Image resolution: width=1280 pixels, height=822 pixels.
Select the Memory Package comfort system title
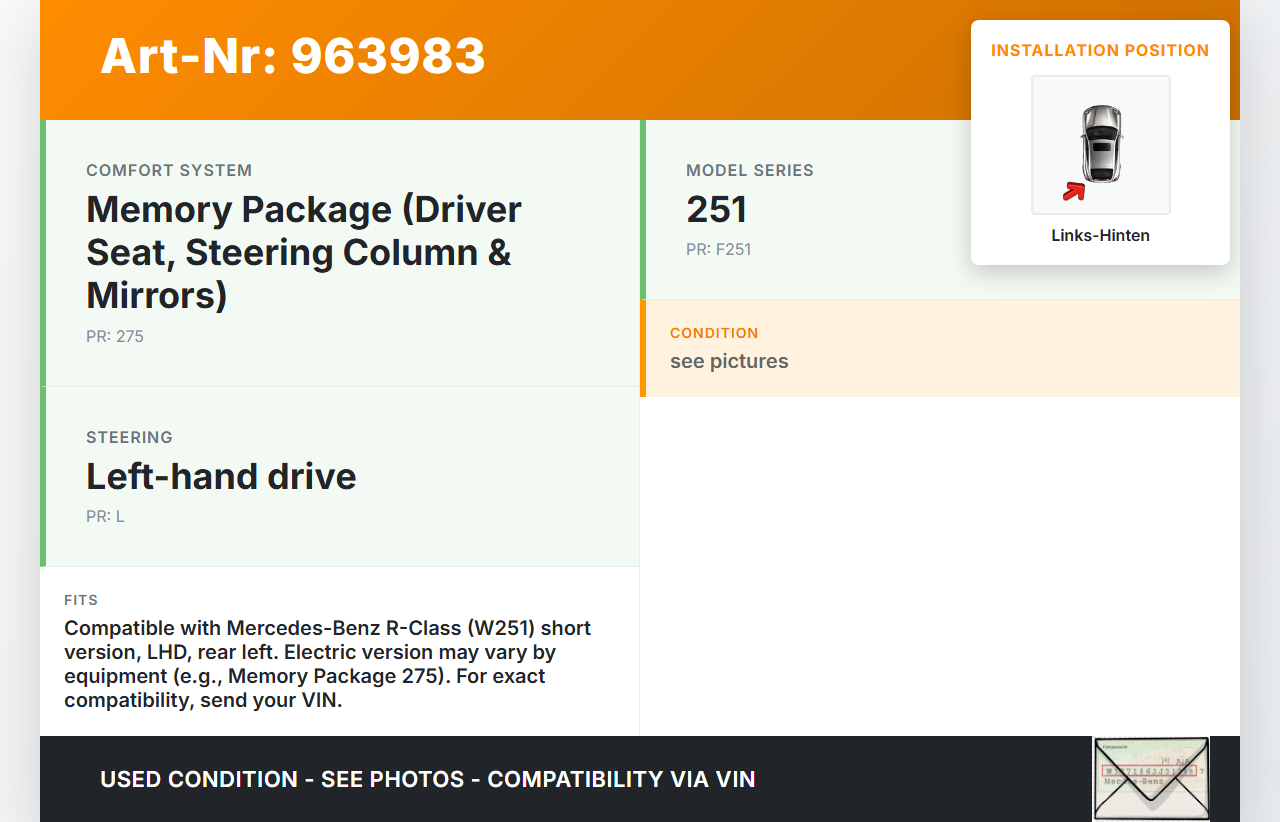pos(304,252)
